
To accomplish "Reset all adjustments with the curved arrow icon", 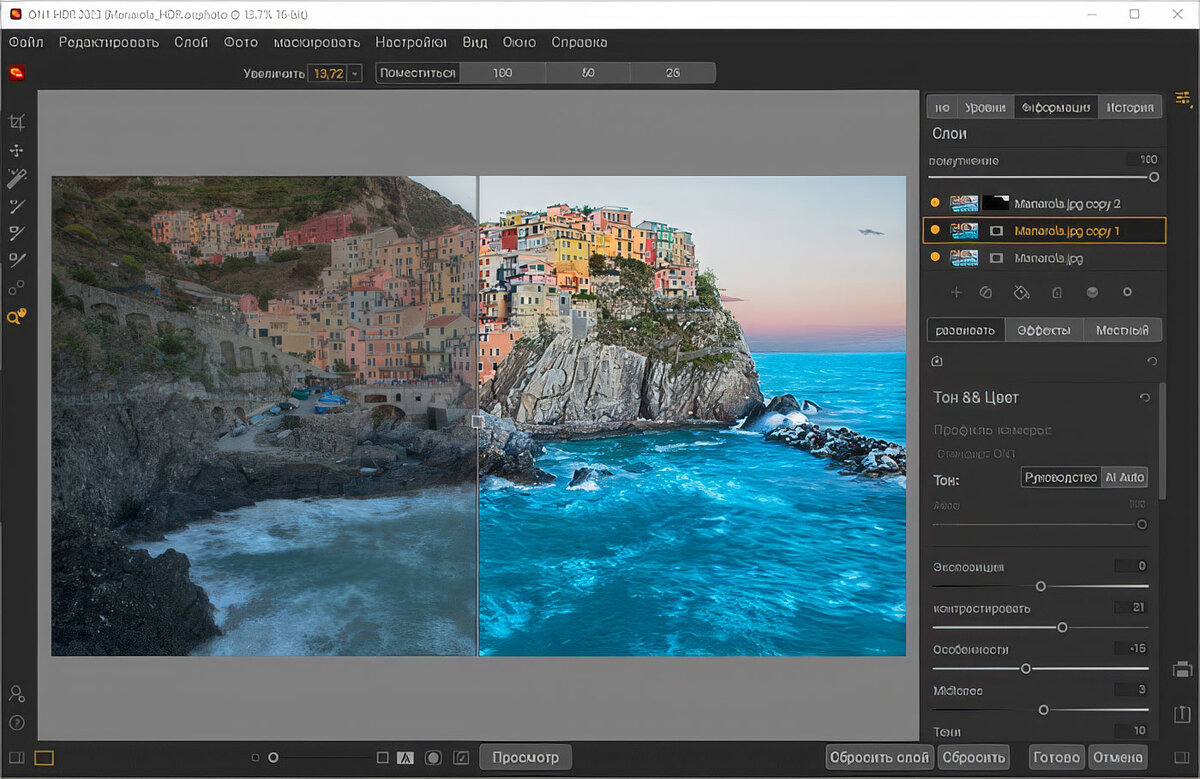I will coord(1152,361).
